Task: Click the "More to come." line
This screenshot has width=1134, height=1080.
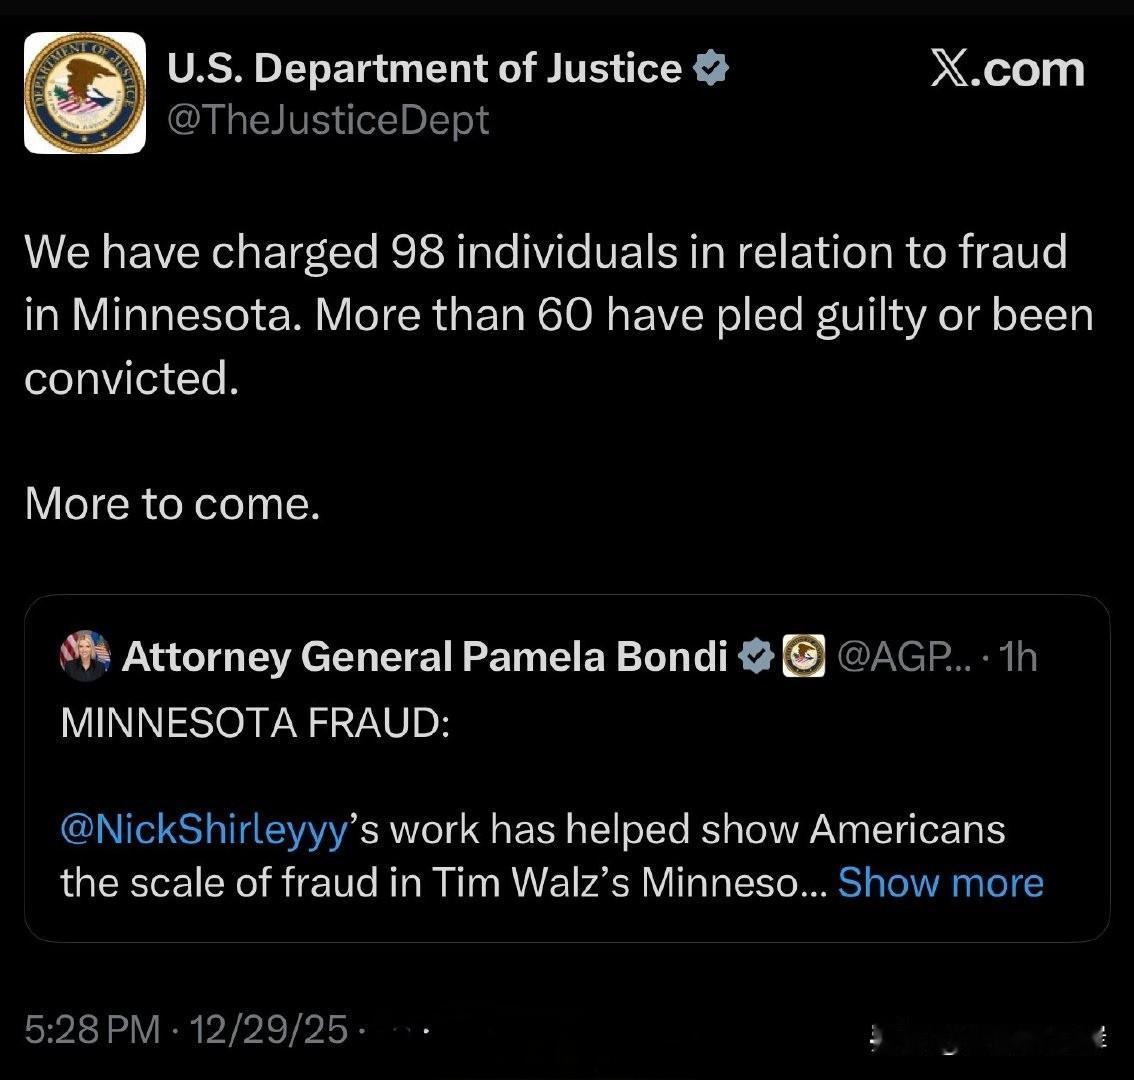Action: 172,503
